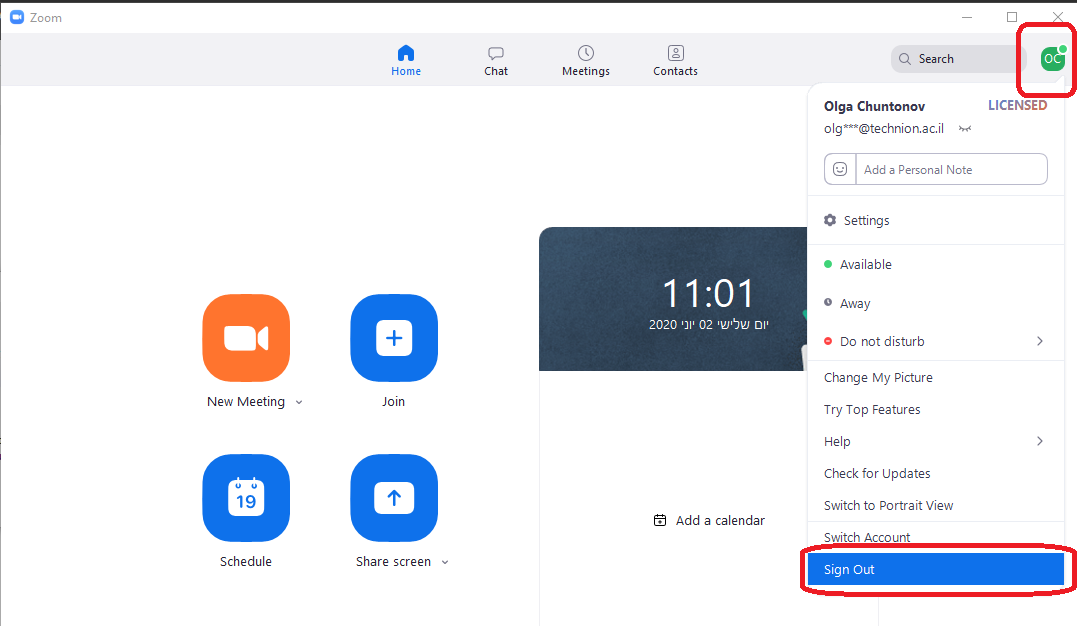Image resolution: width=1077 pixels, height=627 pixels.
Task: Click the orange New Meeting camera icon
Action: (x=246, y=338)
